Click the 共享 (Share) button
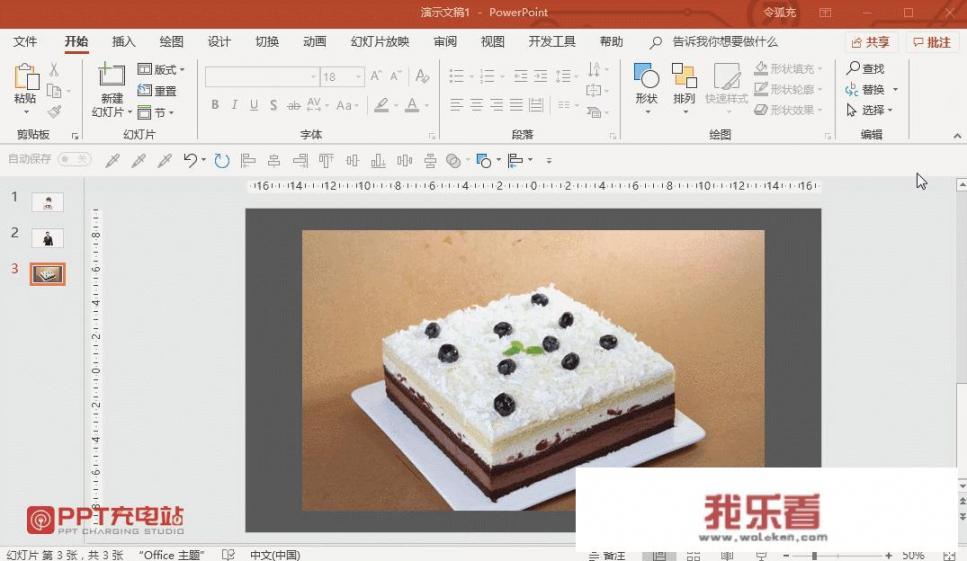The height and width of the screenshot is (561, 967). [x=870, y=42]
